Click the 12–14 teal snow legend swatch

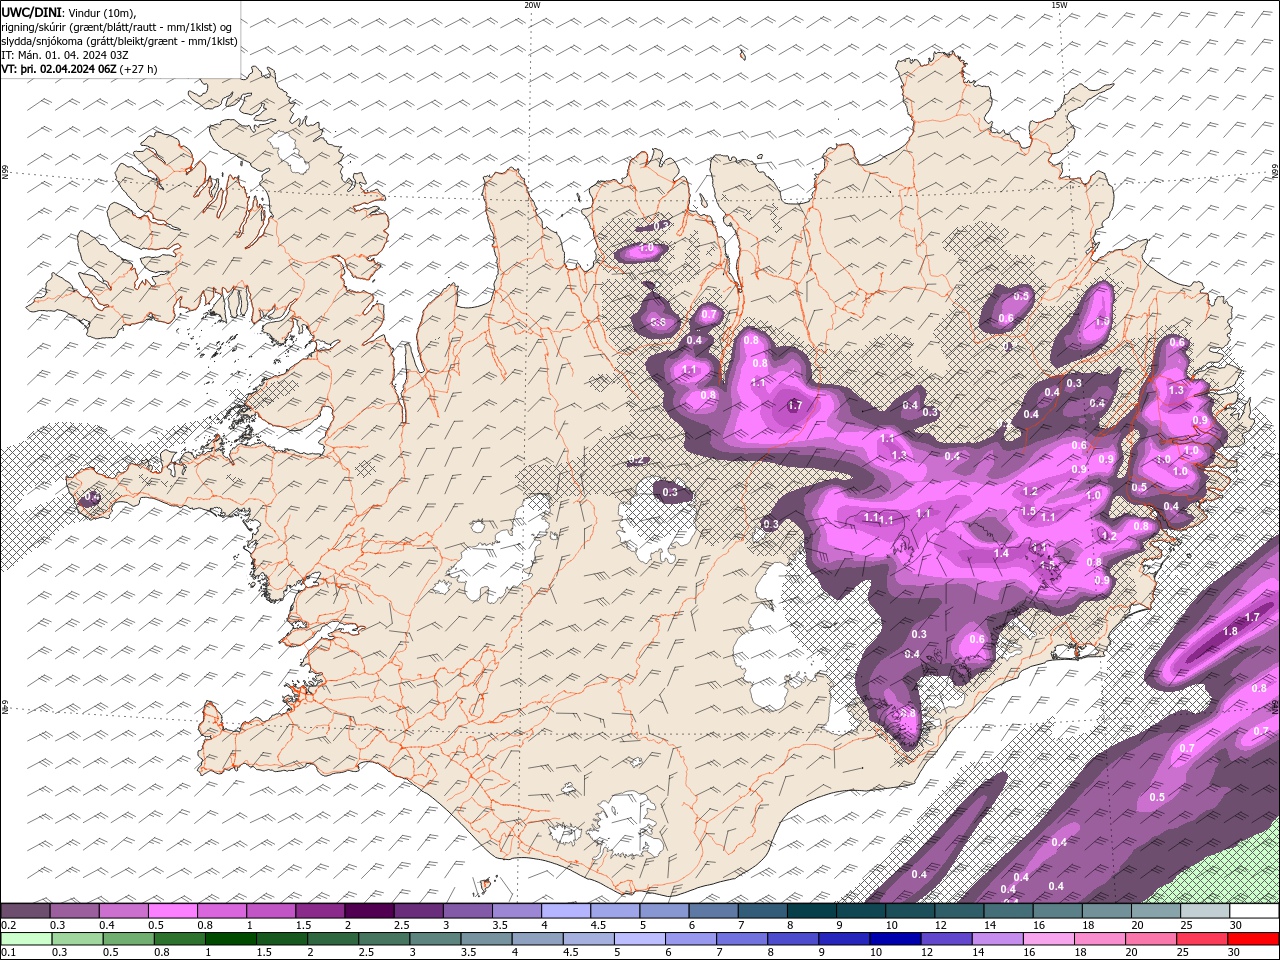958,911
